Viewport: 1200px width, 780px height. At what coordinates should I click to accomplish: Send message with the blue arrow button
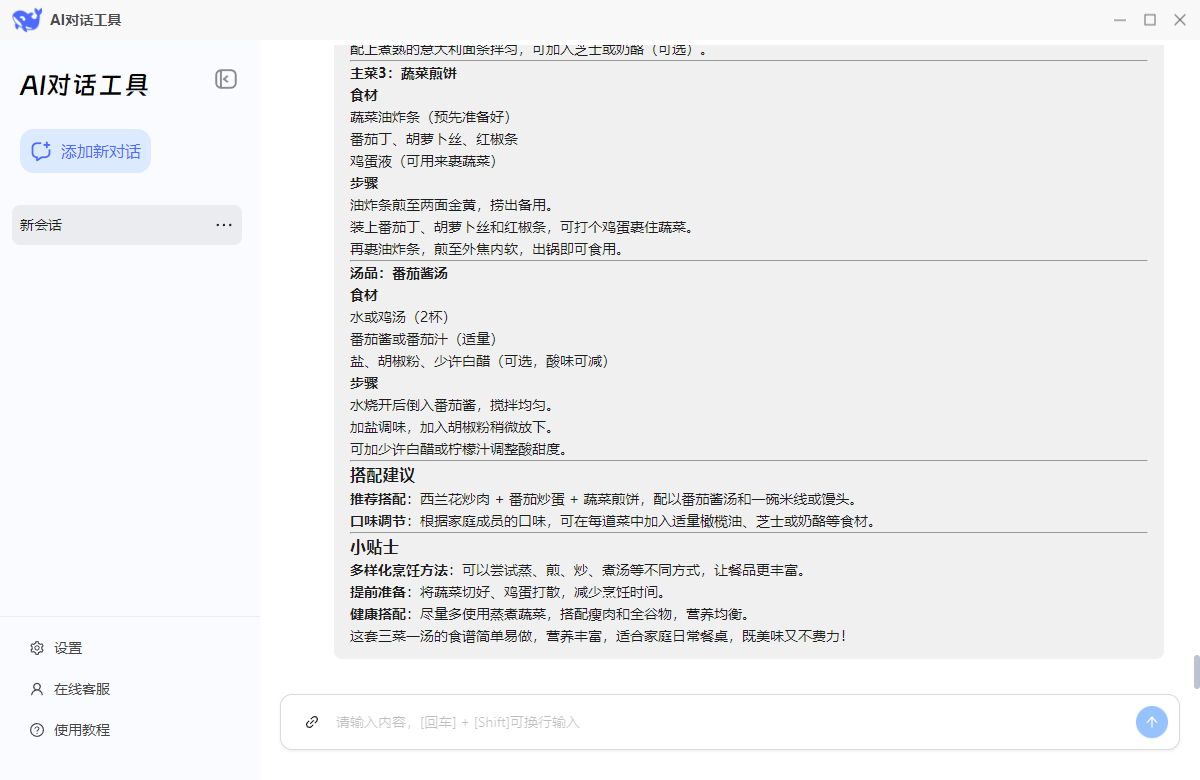(1152, 722)
